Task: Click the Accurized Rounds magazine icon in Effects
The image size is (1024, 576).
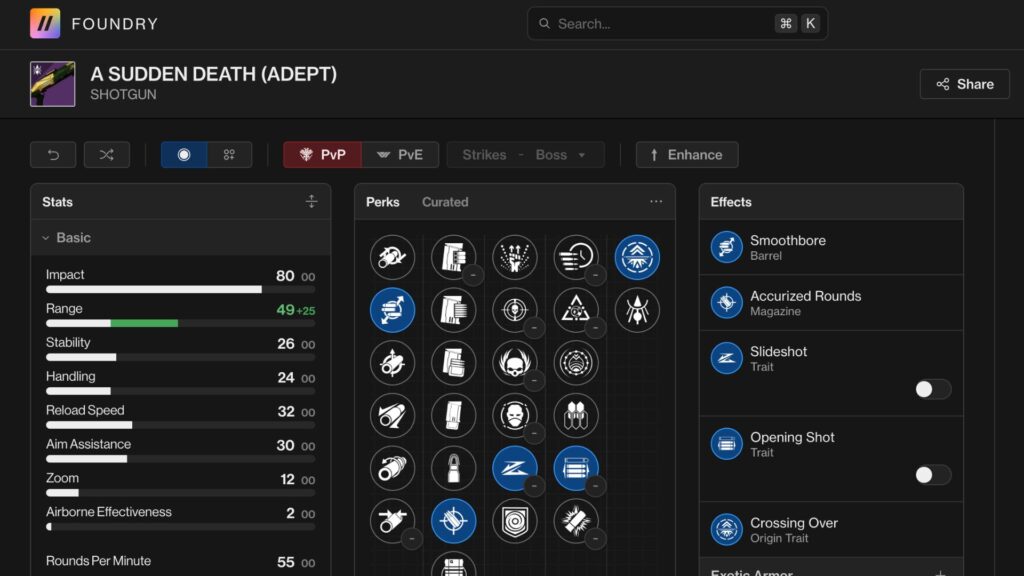Action: click(726, 303)
